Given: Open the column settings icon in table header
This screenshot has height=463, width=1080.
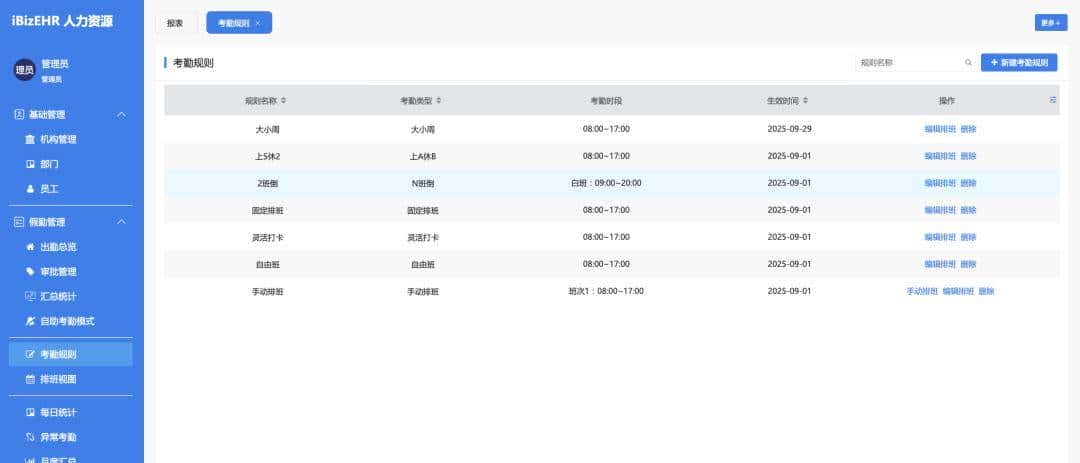Looking at the screenshot, I should (1052, 100).
